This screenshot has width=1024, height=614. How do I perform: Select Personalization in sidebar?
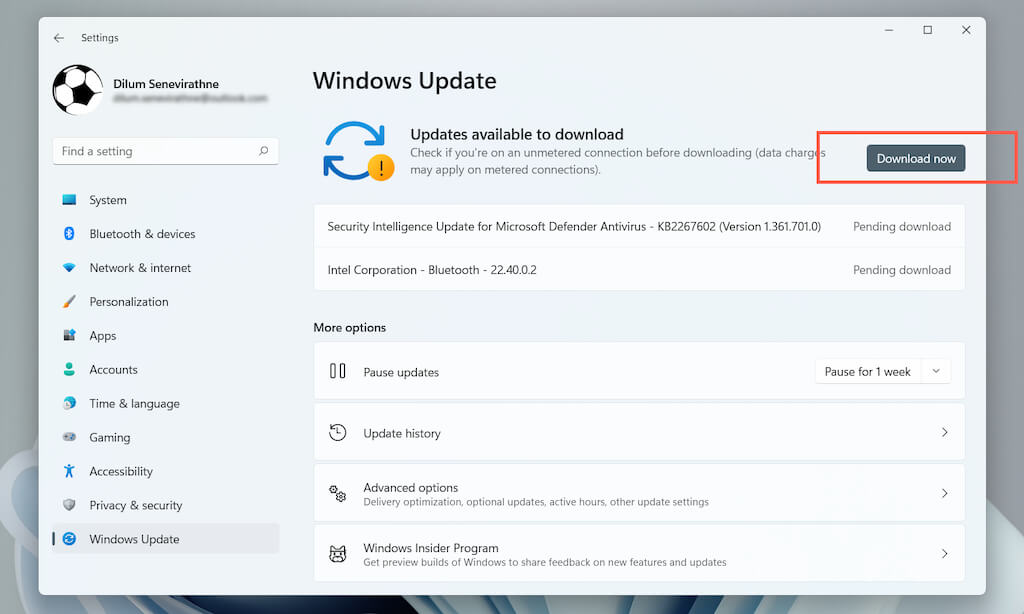coord(165,302)
